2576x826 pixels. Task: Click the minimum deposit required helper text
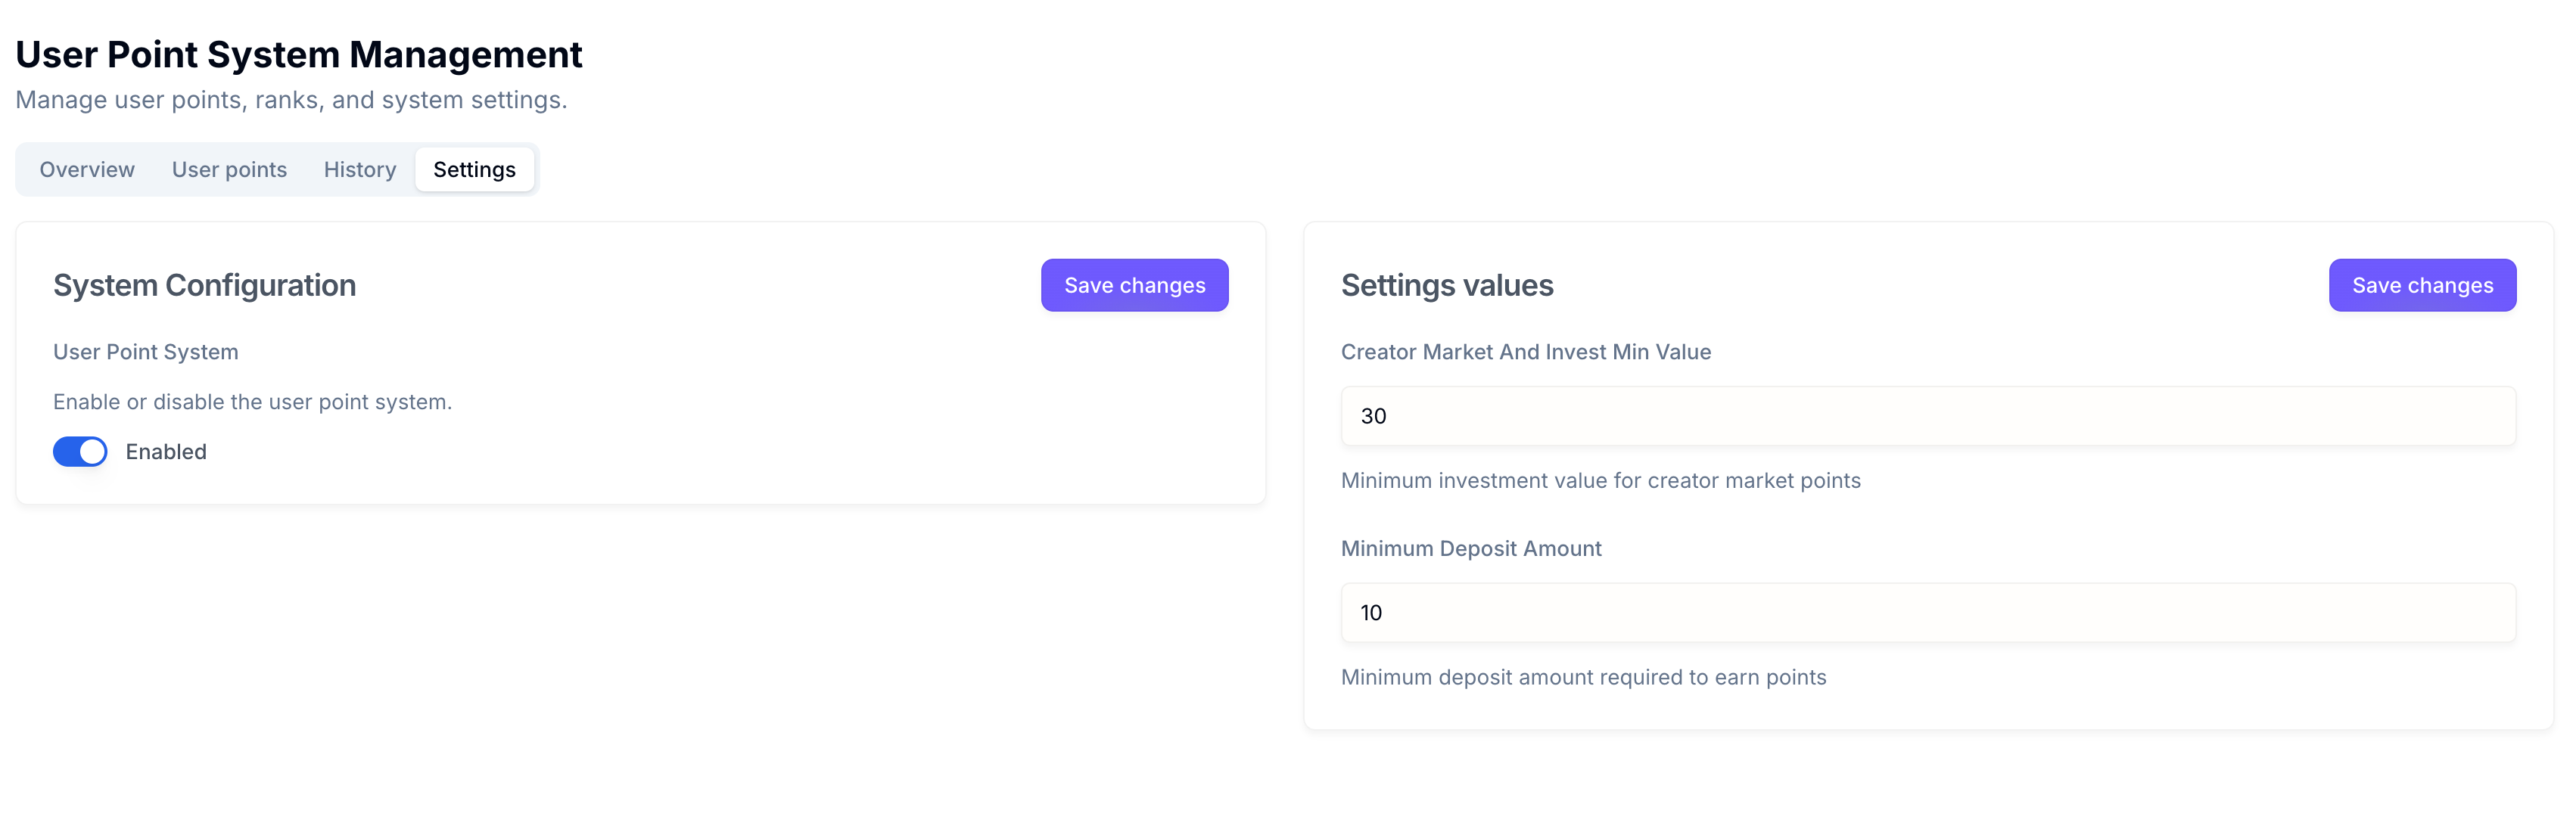[1583, 678]
